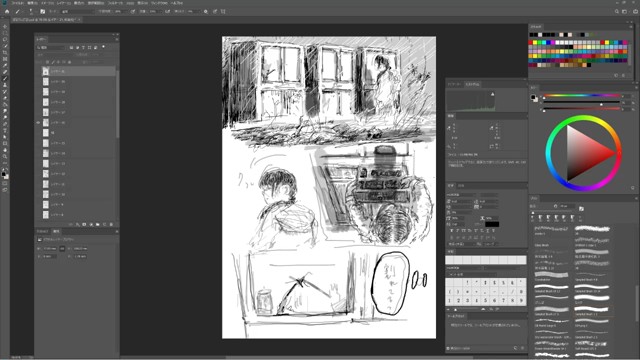Open layer filter kind dropdown
The width and height of the screenshot is (640, 360).
click(51, 47)
